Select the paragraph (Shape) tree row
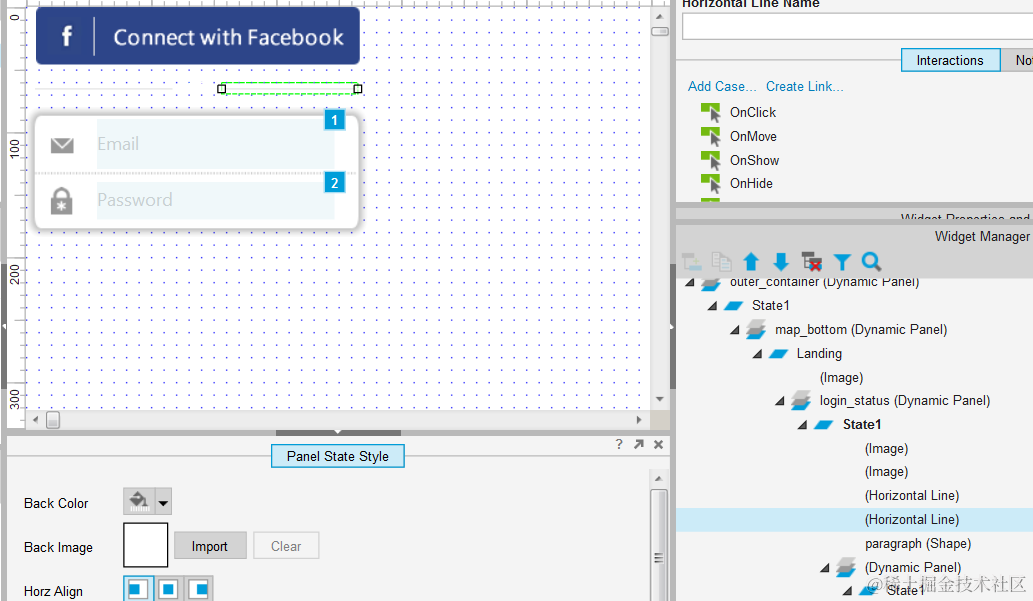This screenshot has height=601, width=1033. pos(918,544)
